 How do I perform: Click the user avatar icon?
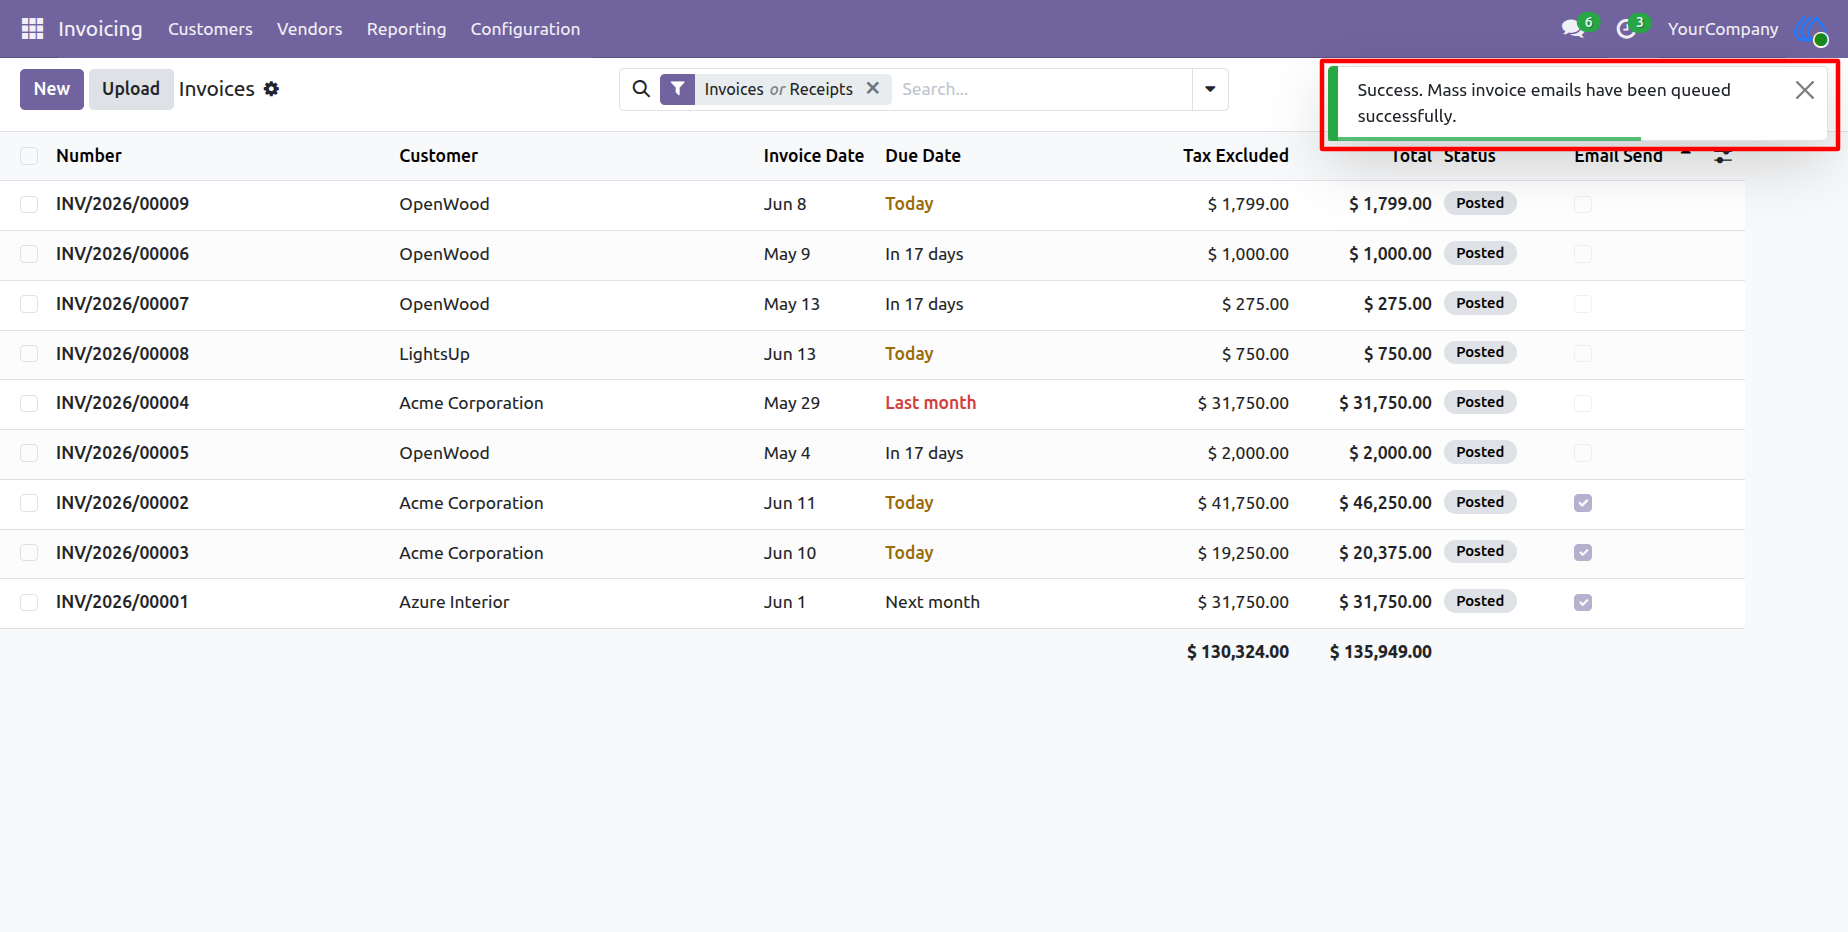click(x=1811, y=30)
